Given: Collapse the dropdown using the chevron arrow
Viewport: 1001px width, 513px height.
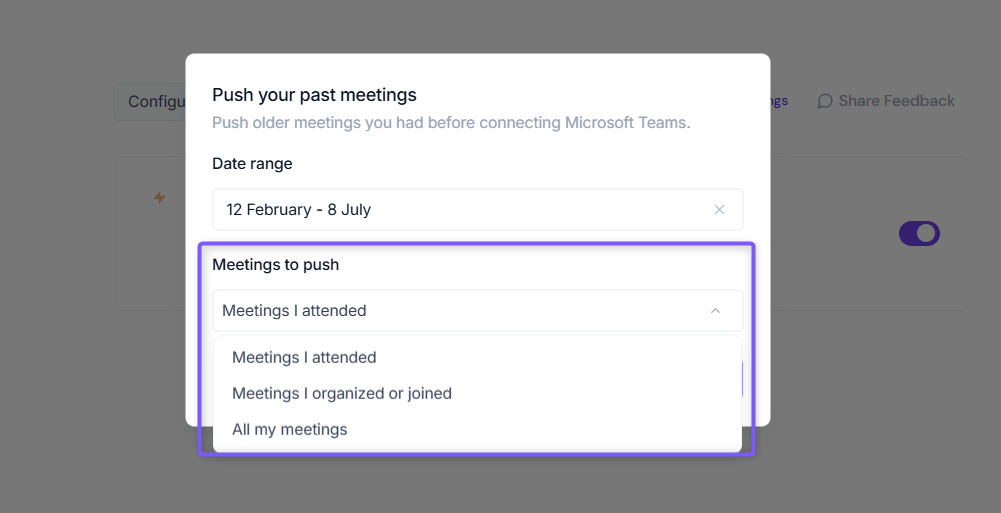Looking at the screenshot, I should click(715, 311).
